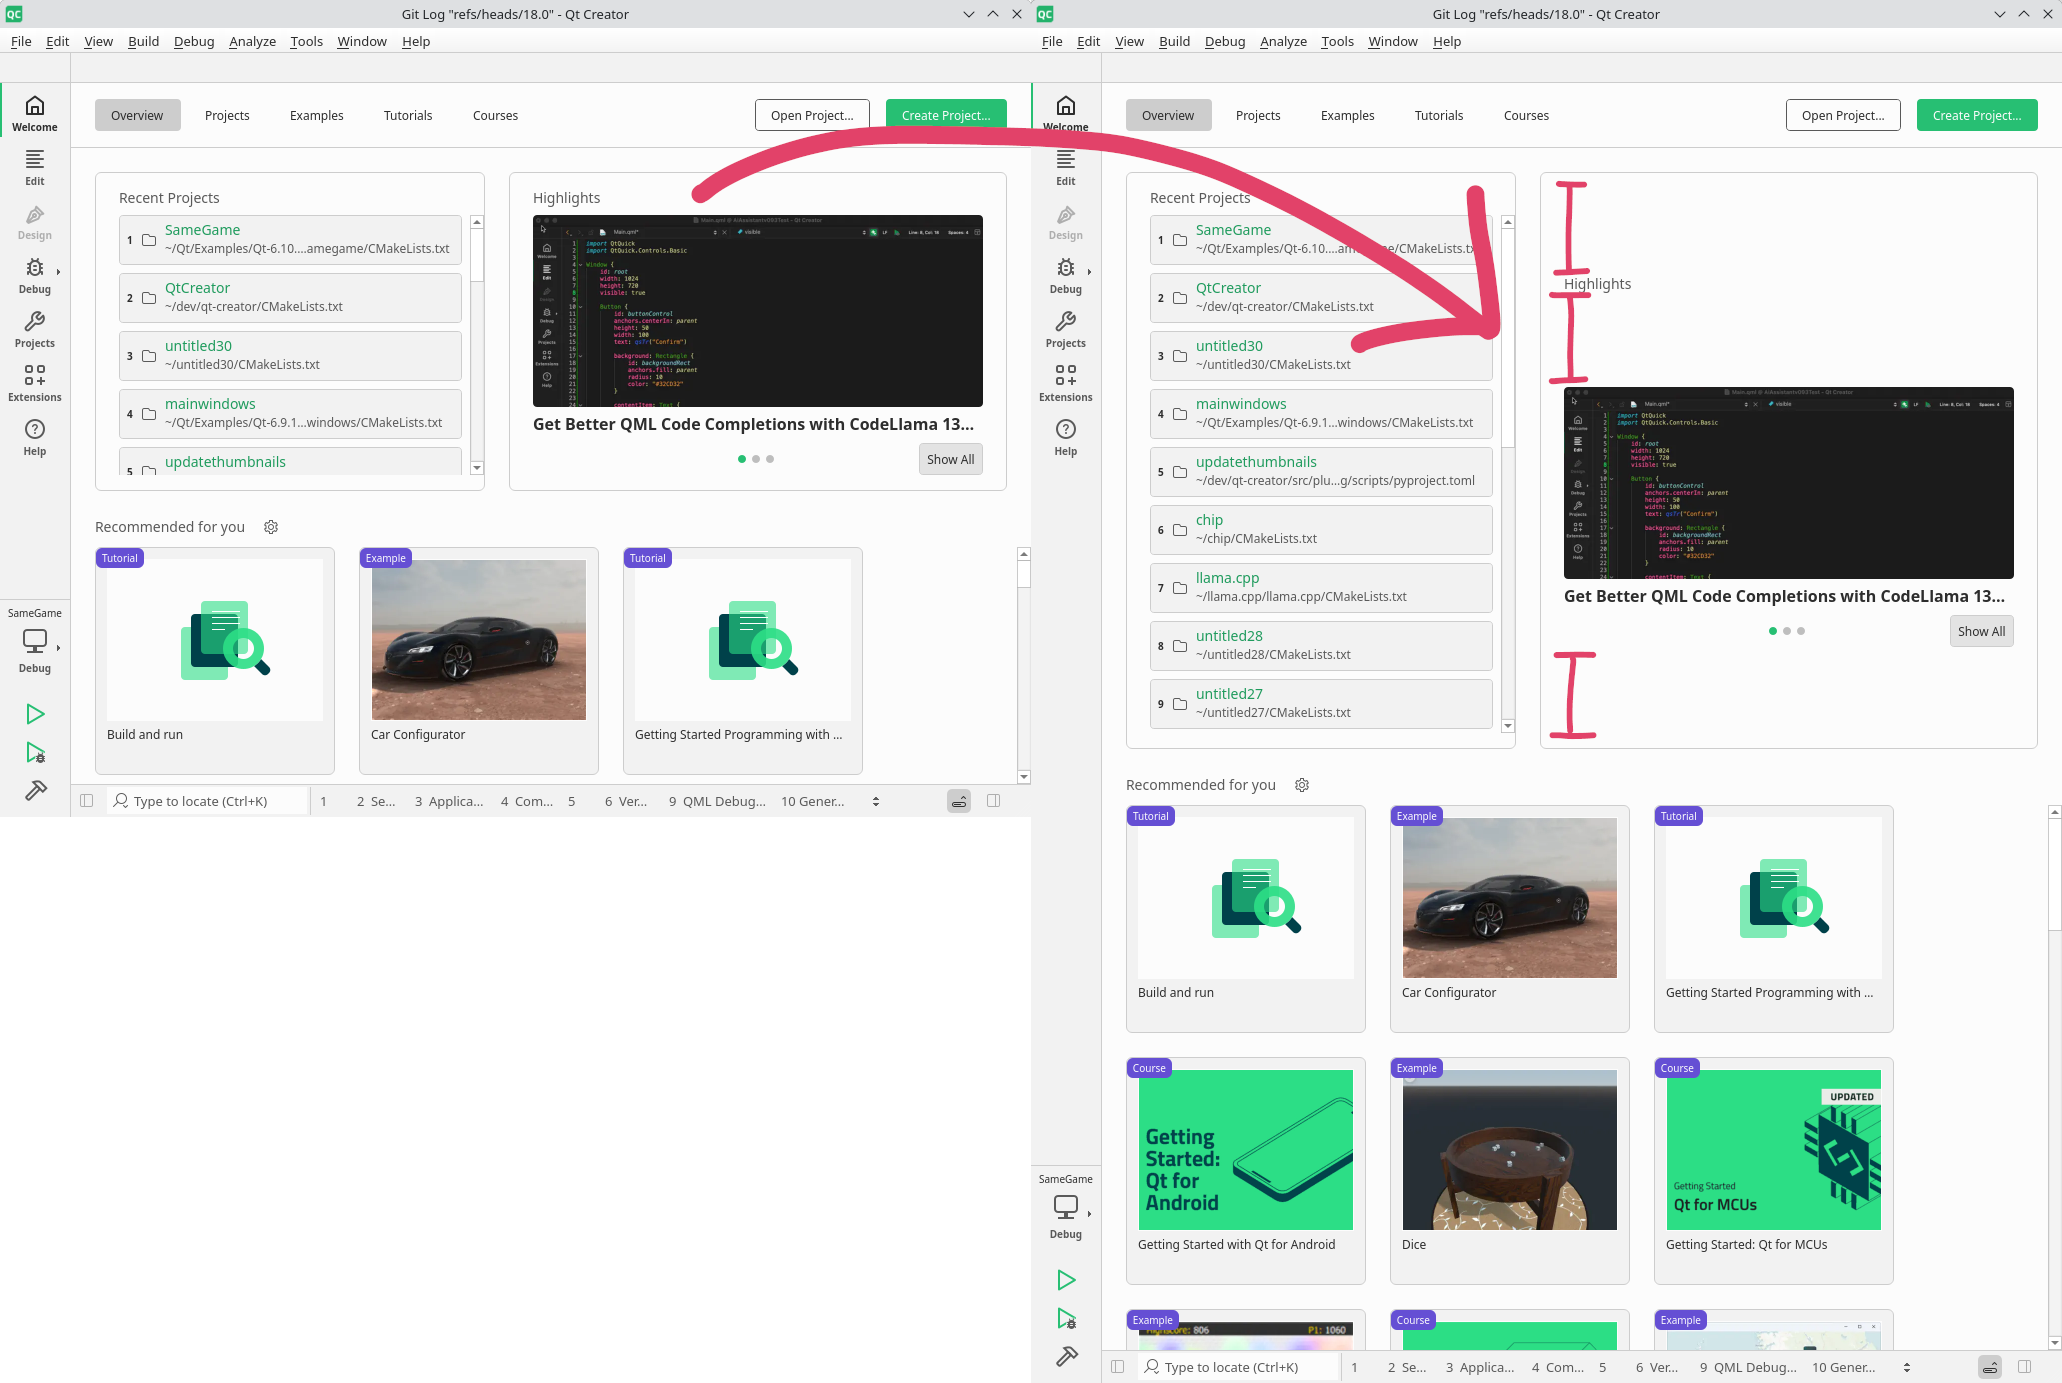Switch to Edit mode in left window
The height and width of the screenshot is (1383, 2062).
coord(35,167)
